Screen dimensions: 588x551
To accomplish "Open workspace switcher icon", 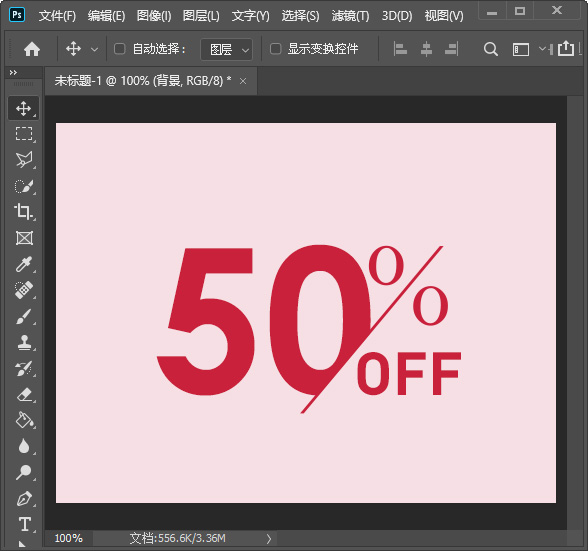I will coord(521,49).
